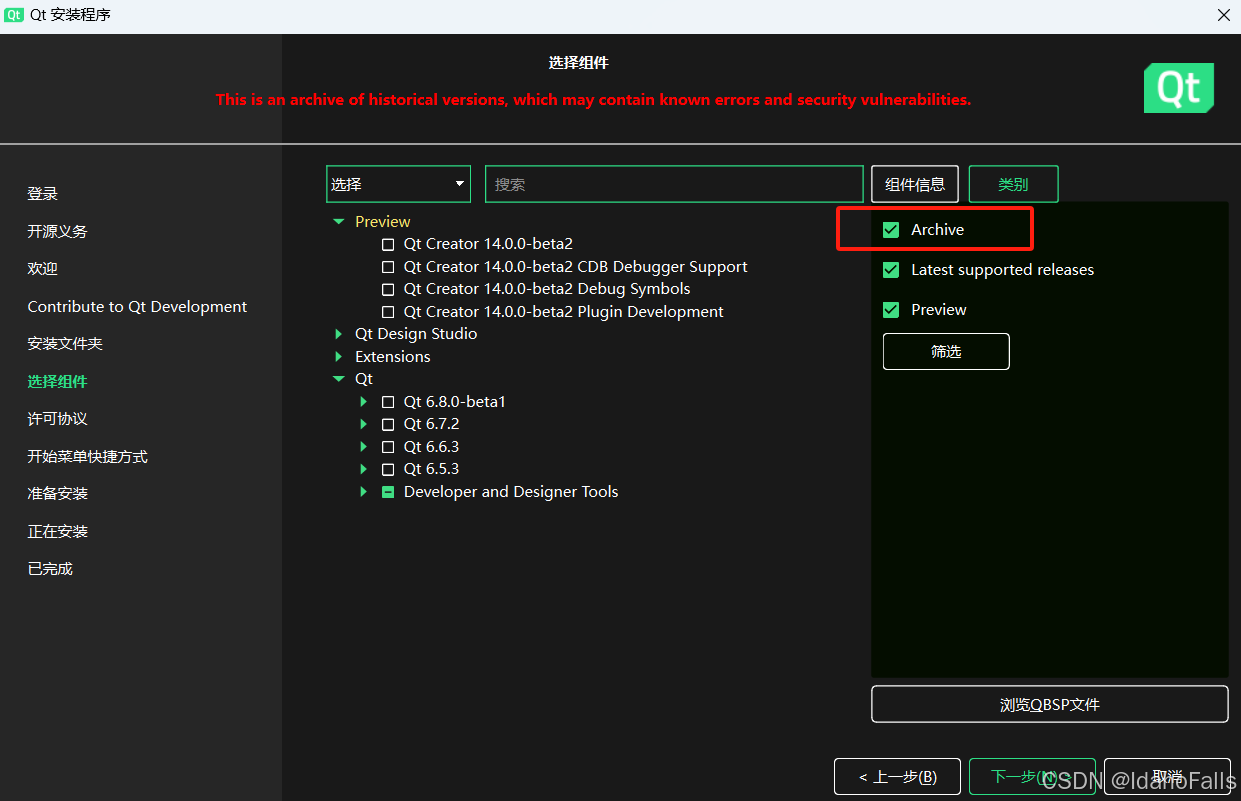Go to the 准备安装 step
This screenshot has width=1241, height=801.
click(x=58, y=494)
